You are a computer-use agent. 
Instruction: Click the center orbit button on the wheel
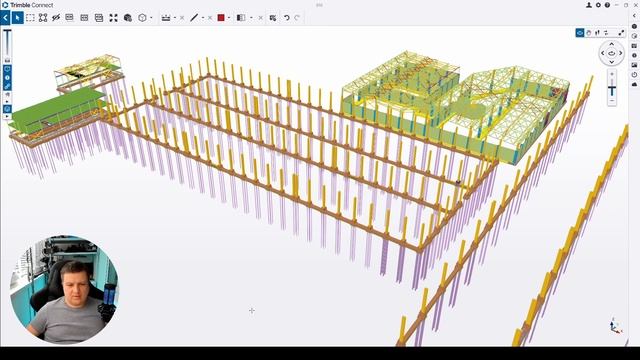[611, 53]
